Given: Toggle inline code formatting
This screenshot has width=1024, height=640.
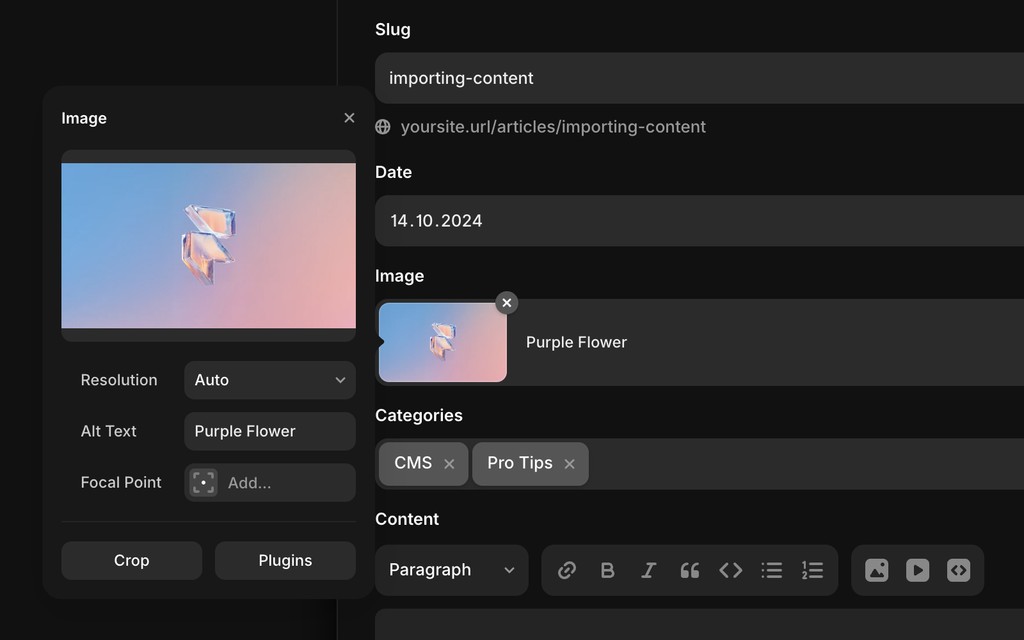Looking at the screenshot, I should (730, 569).
